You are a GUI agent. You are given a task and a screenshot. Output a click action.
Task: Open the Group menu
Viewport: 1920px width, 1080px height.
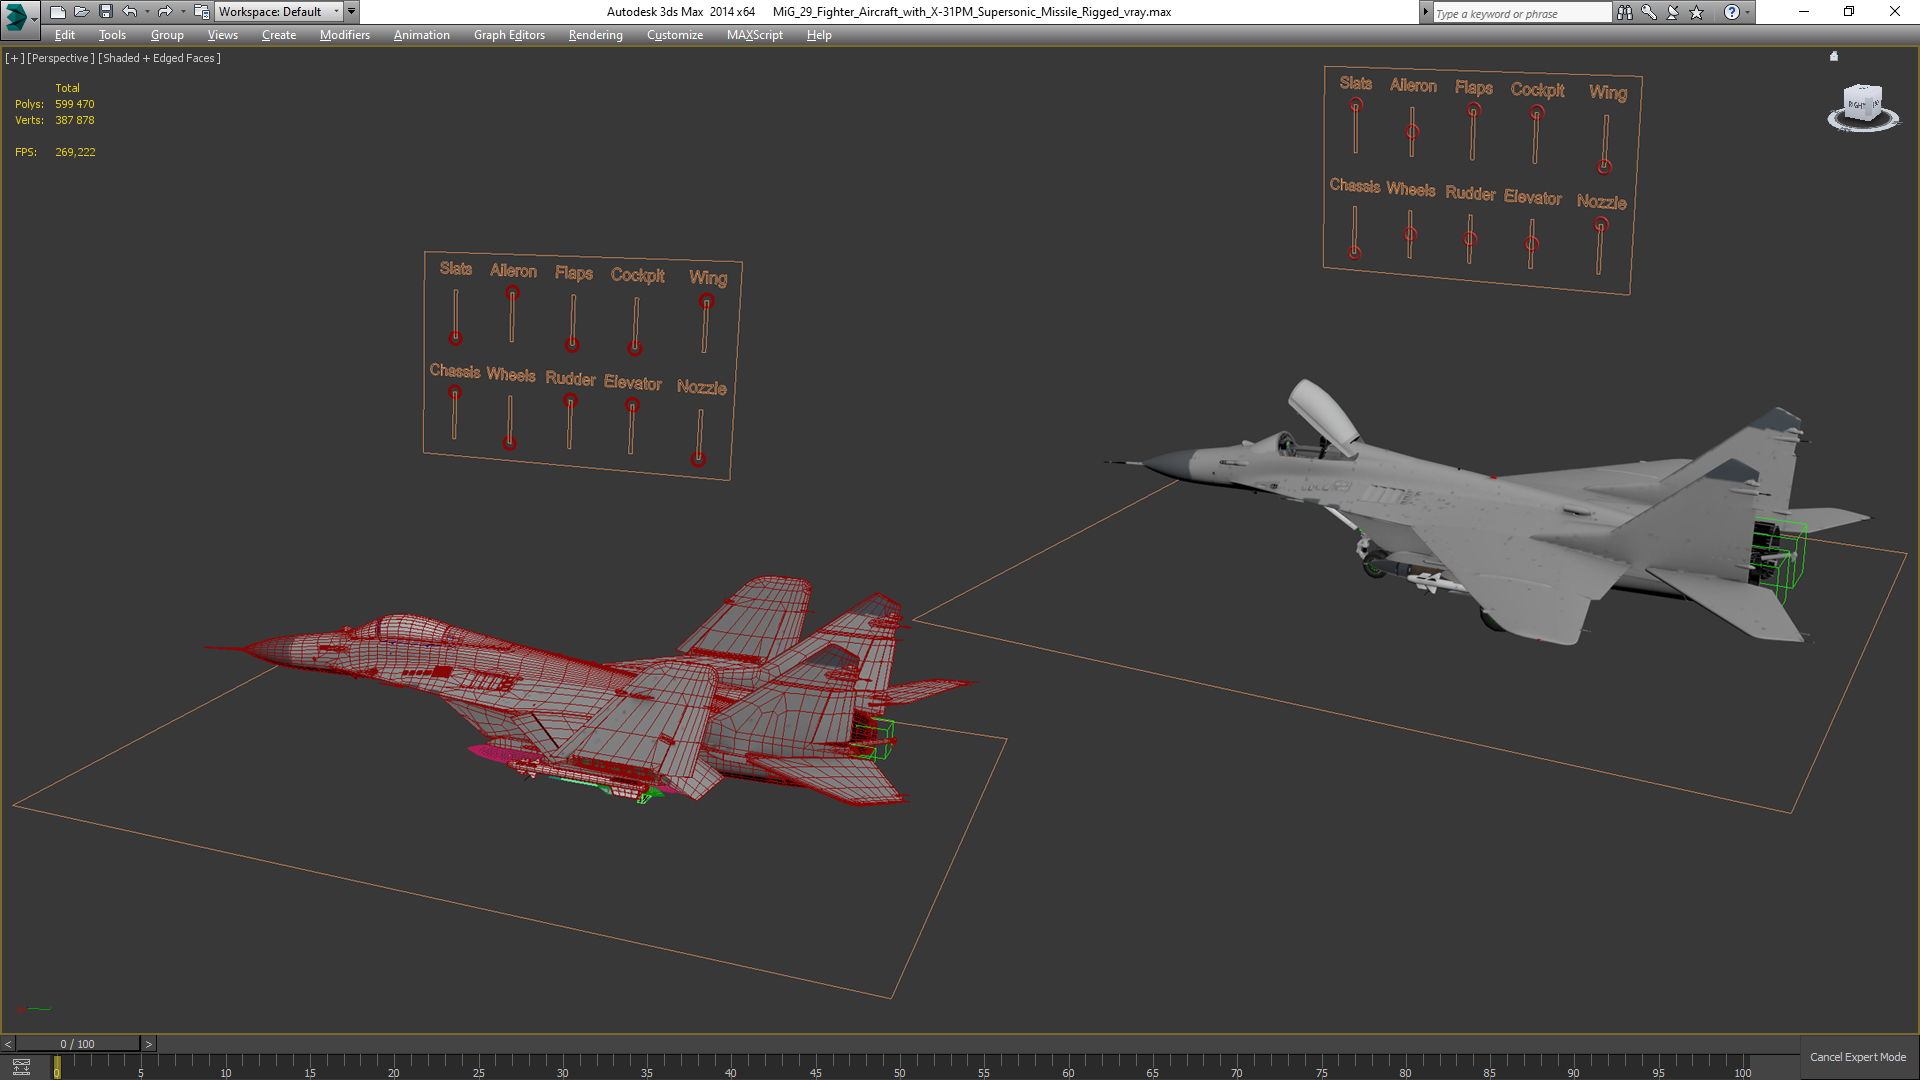167,35
